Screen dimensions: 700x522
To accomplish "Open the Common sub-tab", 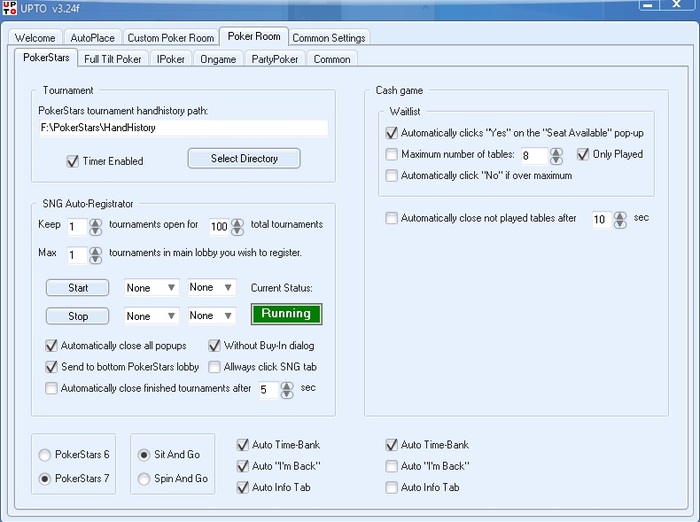I will pos(332,59).
